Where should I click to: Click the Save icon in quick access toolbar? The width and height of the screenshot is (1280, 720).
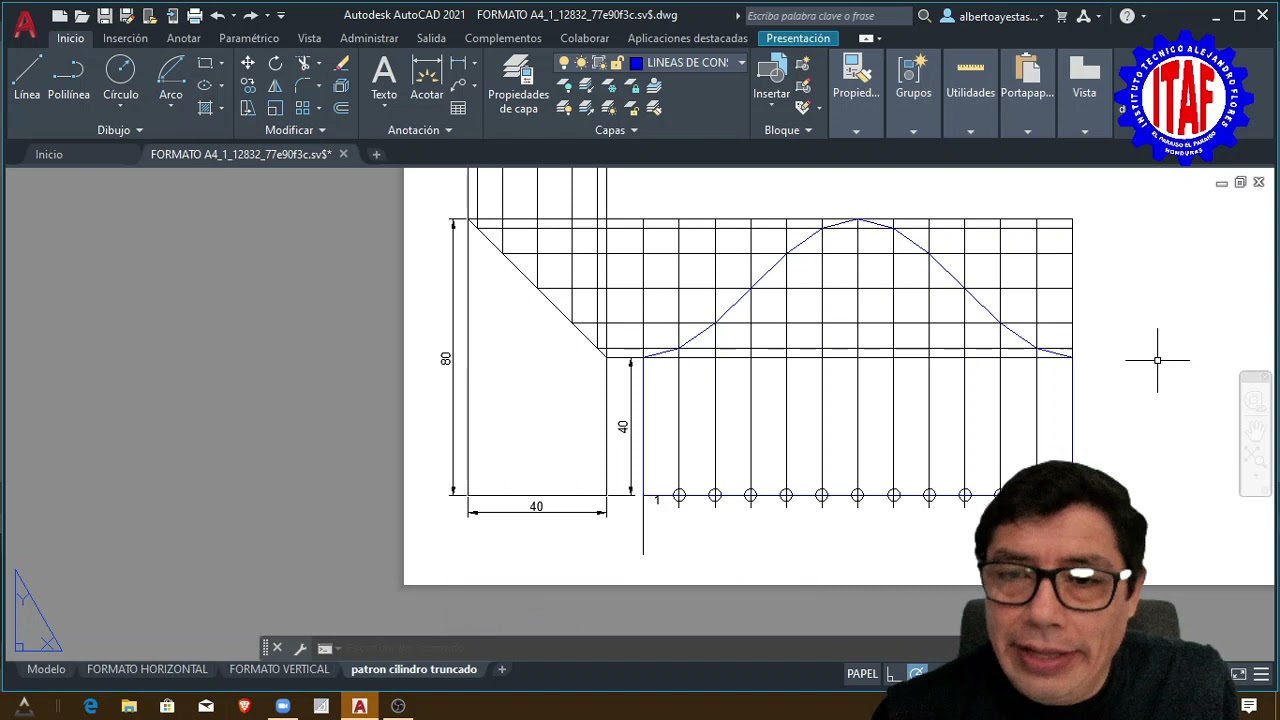tap(104, 16)
